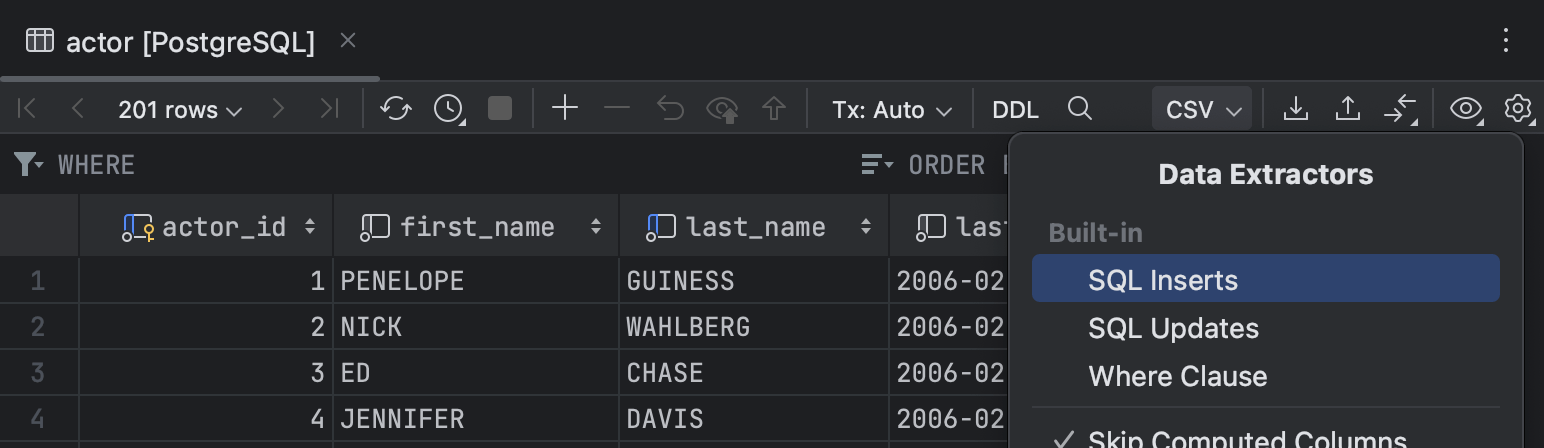This screenshot has height=448, width=1544.
Task: Open the CSV data extractor dropdown
Action: [1202, 109]
